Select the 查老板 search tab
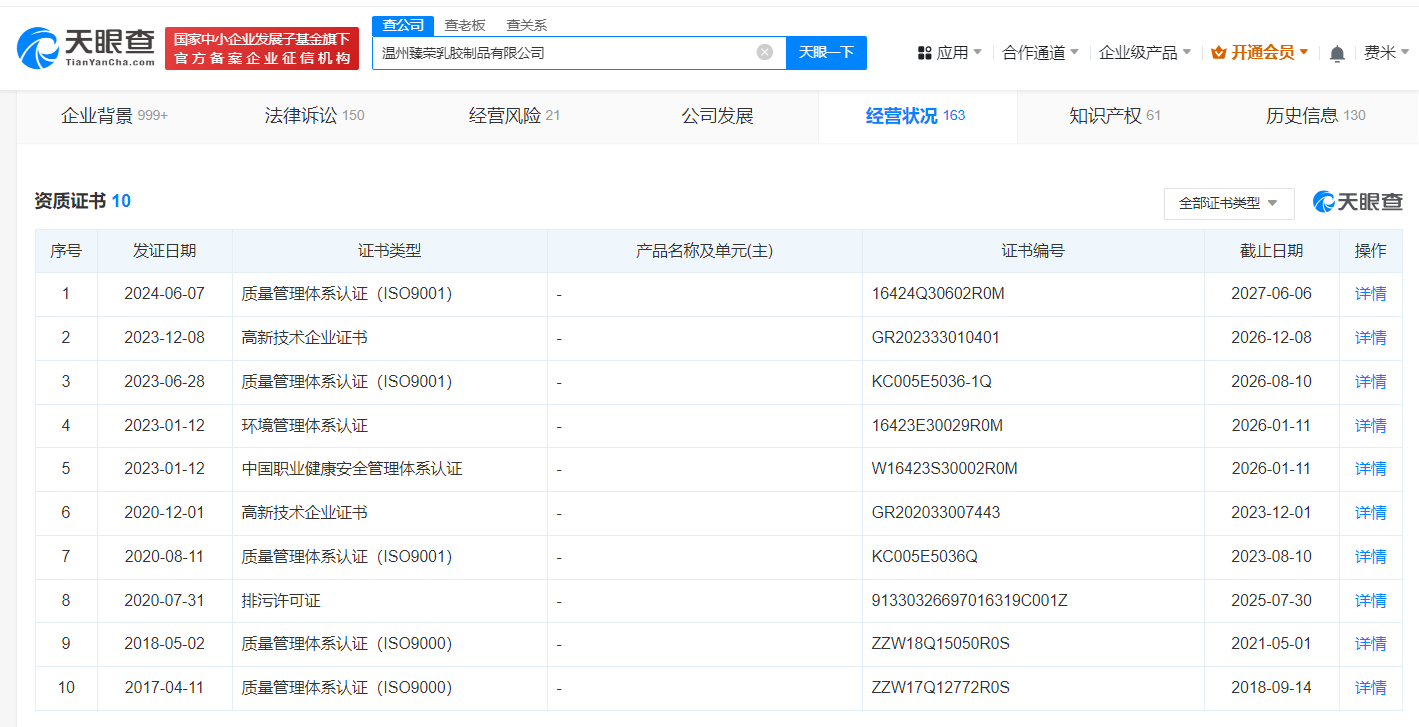1419x727 pixels. (x=465, y=25)
